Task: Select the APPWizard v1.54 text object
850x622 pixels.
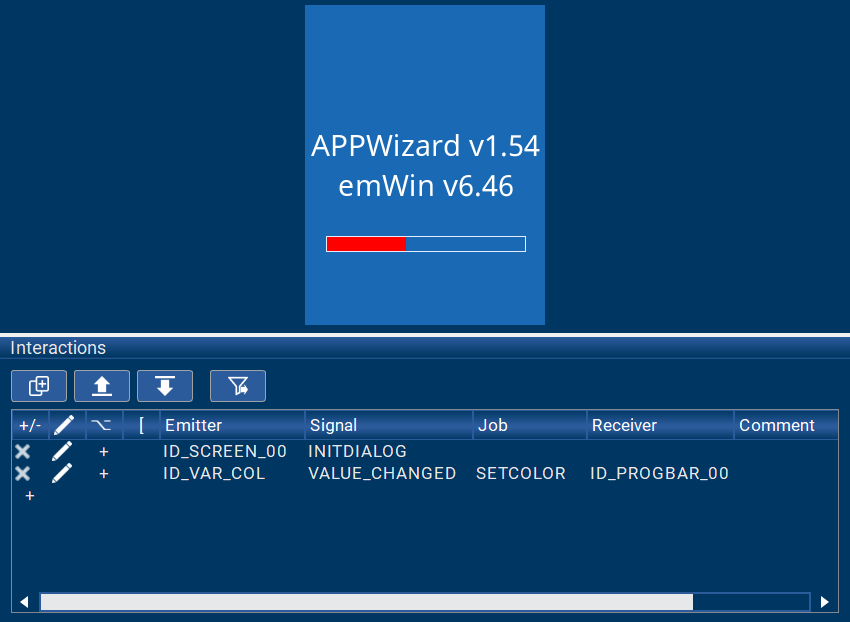Action: coord(426,146)
